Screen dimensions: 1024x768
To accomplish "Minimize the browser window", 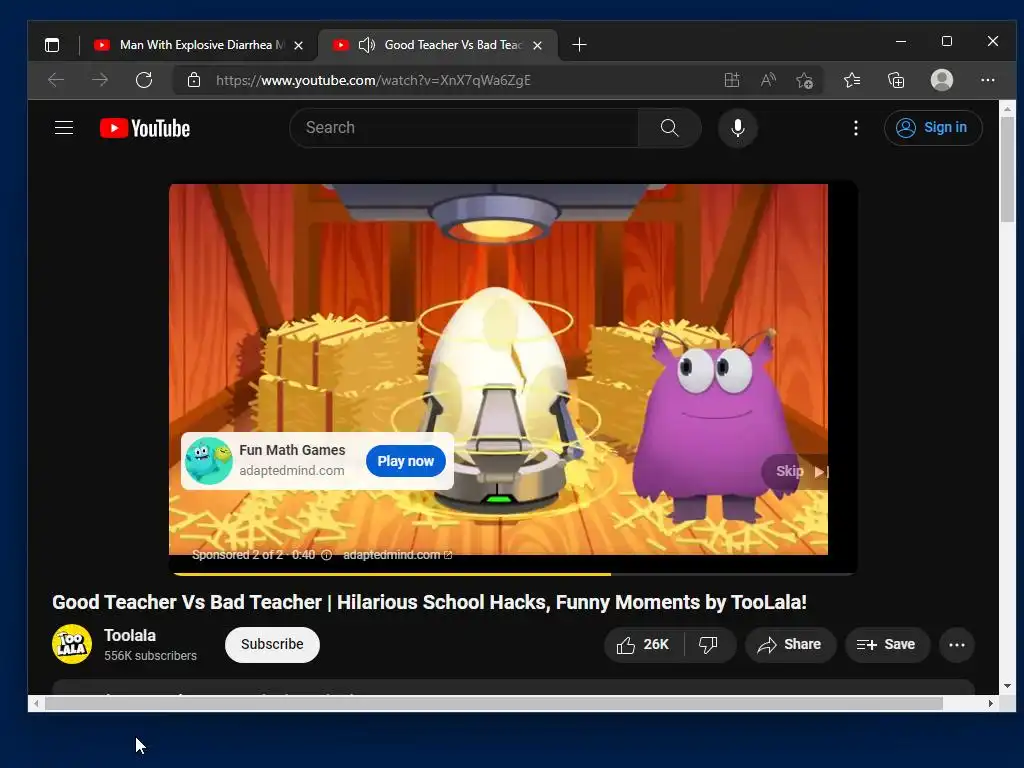I will coord(901,41).
